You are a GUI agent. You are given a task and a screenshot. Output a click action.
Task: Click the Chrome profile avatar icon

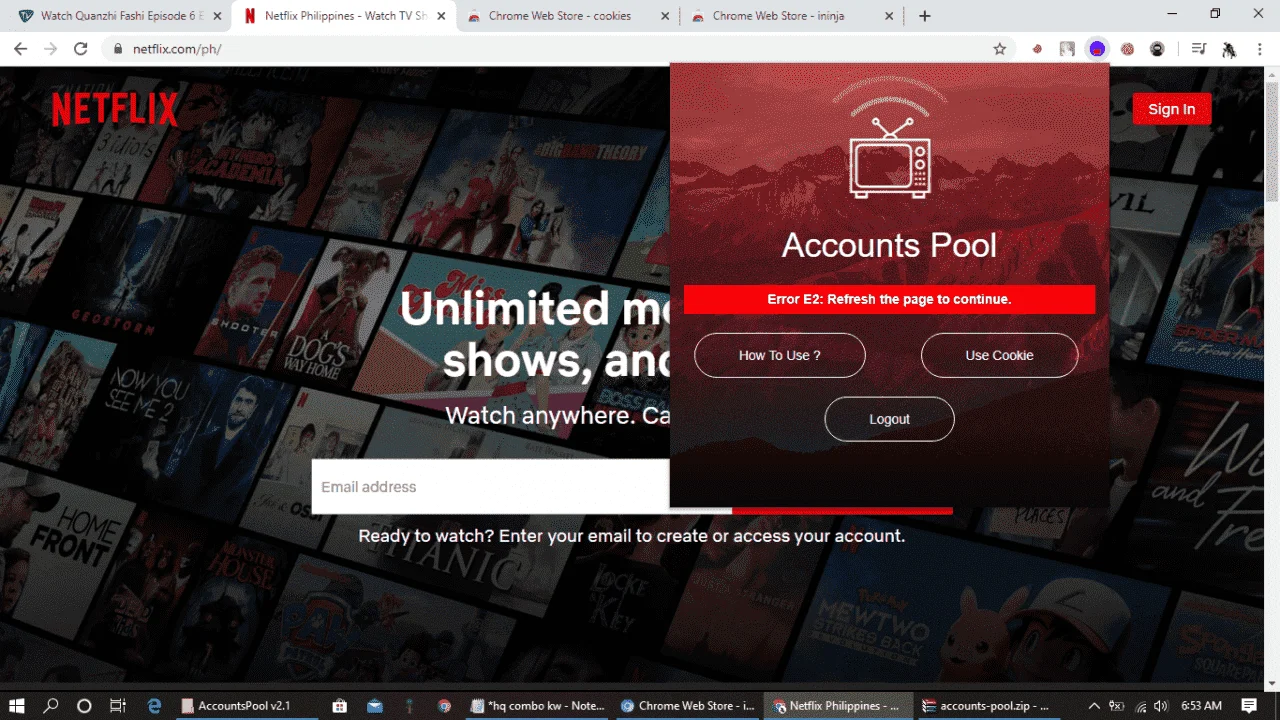tap(1229, 49)
